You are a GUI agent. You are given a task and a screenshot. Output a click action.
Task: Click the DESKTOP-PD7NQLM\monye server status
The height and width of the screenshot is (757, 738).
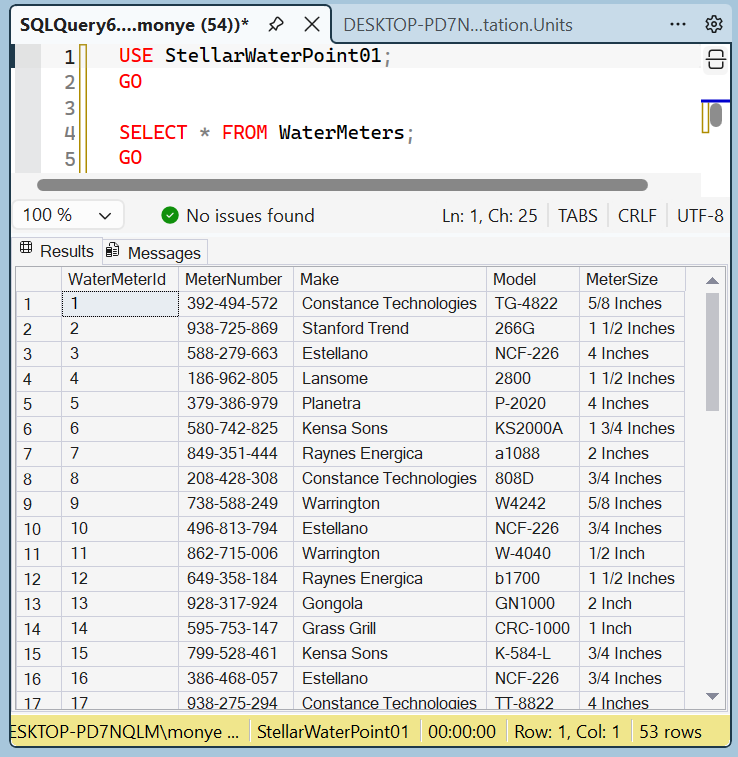coord(125,732)
